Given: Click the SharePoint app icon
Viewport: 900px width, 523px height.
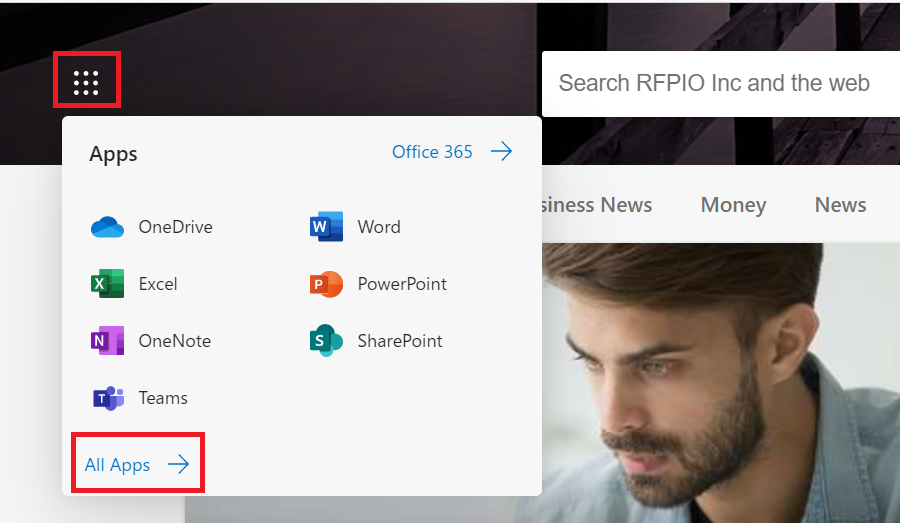Looking at the screenshot, I should pyautogui.click(x=327, y=340).
